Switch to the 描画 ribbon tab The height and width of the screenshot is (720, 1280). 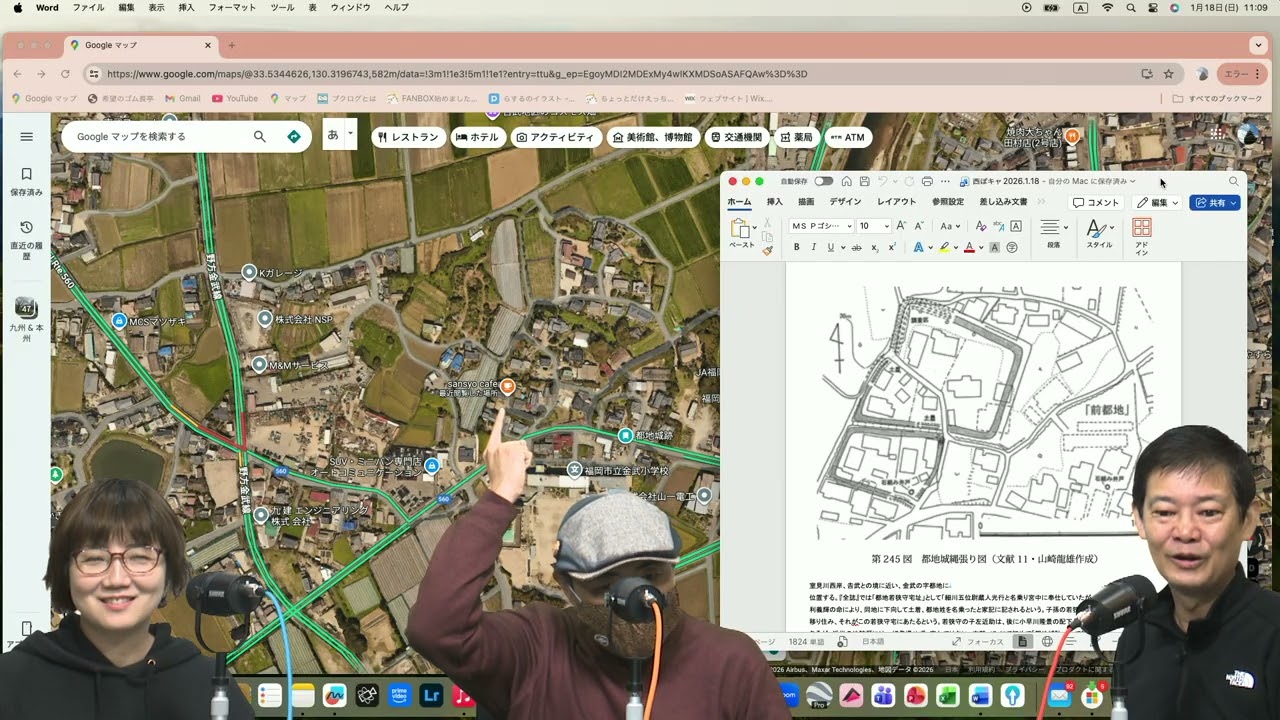click(806, 202)
